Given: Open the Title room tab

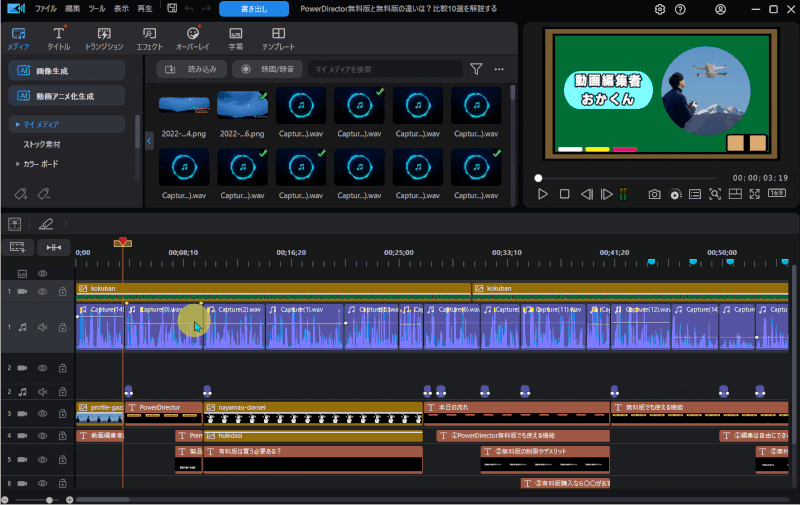Looking at the screenshot, I should (59, 39).
